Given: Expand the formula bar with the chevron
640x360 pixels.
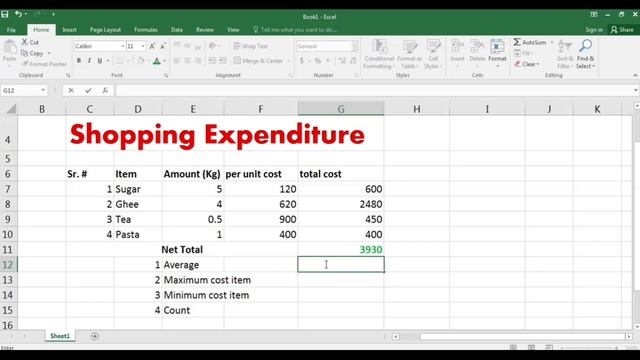Looking at the screenshot, I should pyautogui.click(x=636, y=91).
